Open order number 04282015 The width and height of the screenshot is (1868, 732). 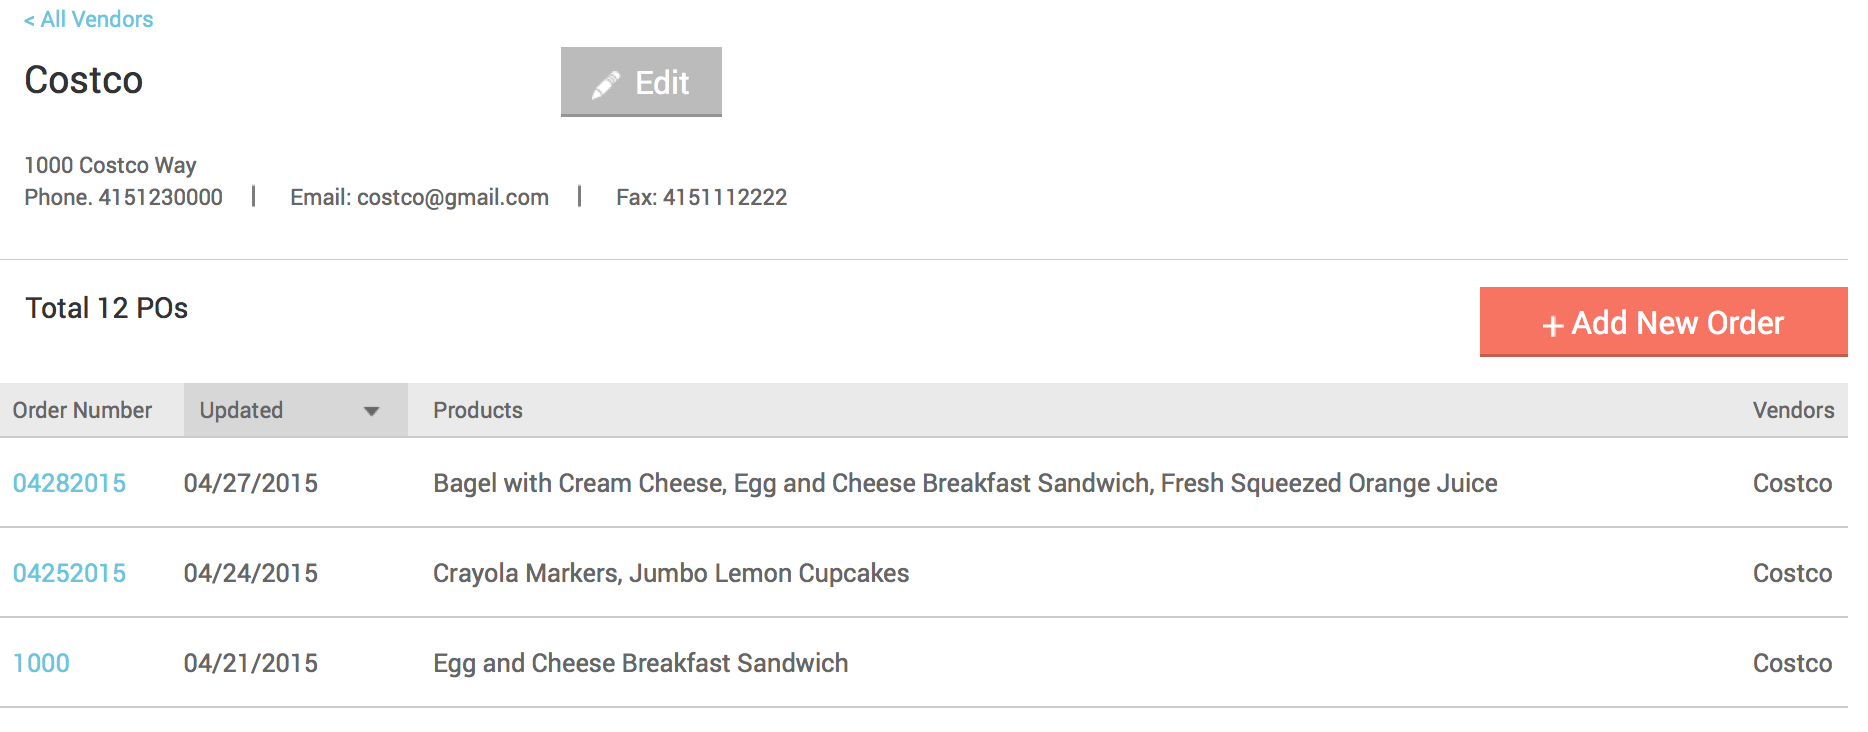69,483
